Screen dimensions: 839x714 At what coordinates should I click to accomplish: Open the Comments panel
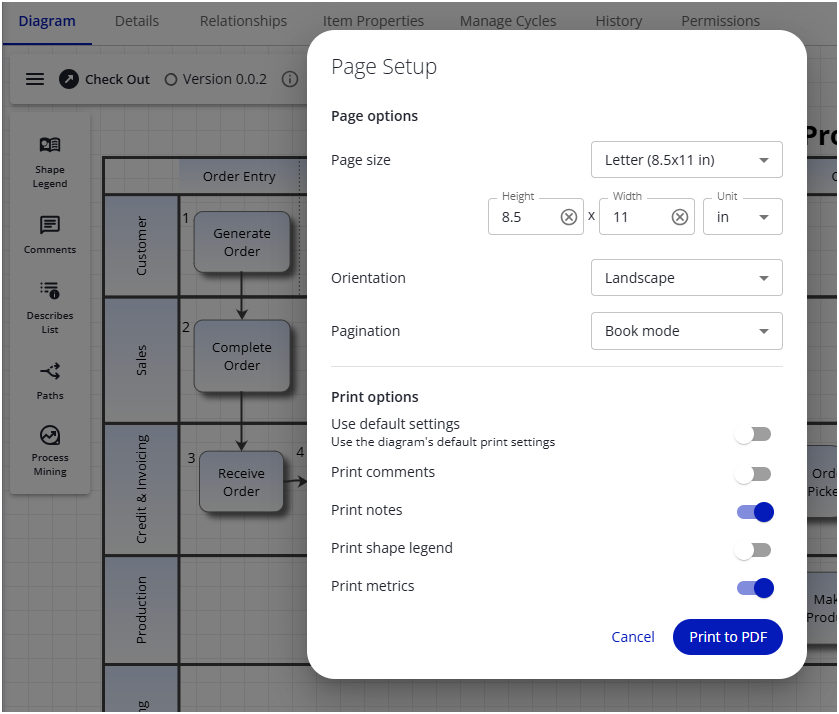click(50, 235)
